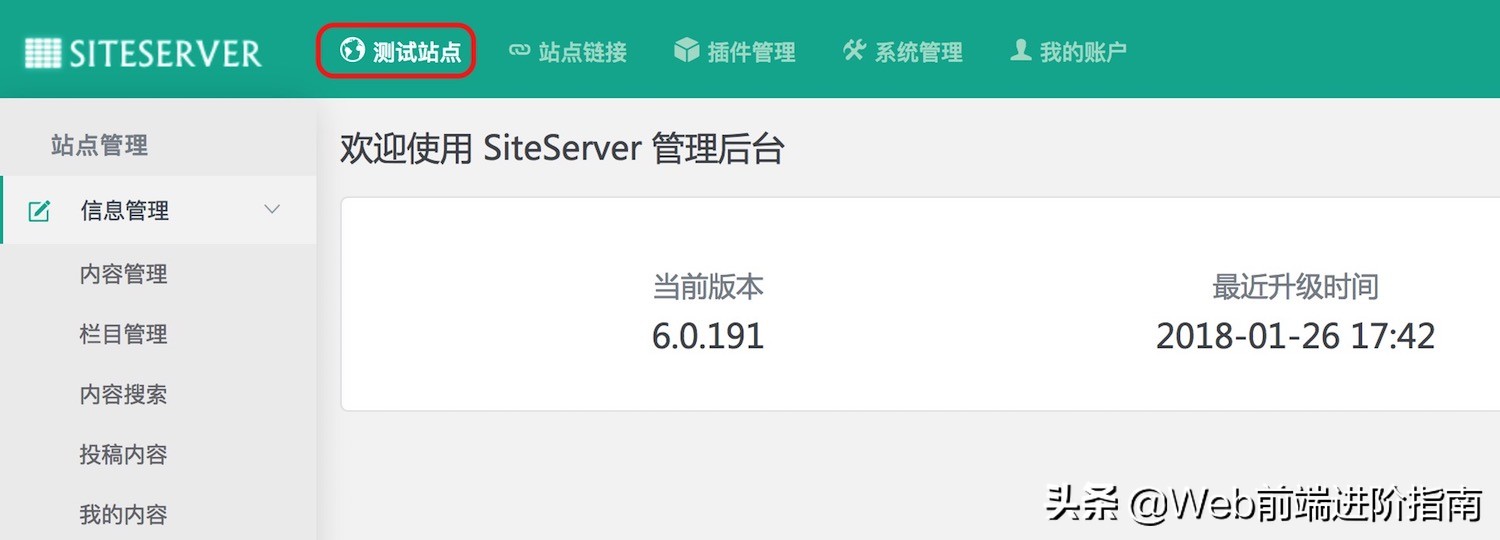Collapse the 信息管理 chevron arrow
1500x540 pixels.
(x=272, y=209)
